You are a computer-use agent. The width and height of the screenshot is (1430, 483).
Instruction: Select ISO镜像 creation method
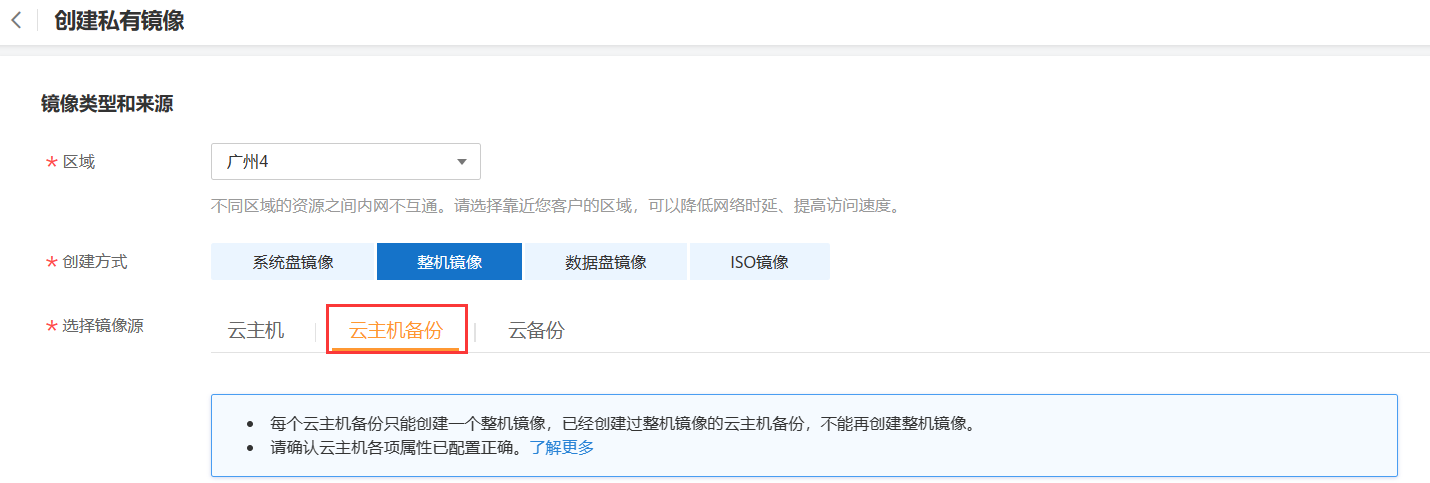[x=760, y=262]
